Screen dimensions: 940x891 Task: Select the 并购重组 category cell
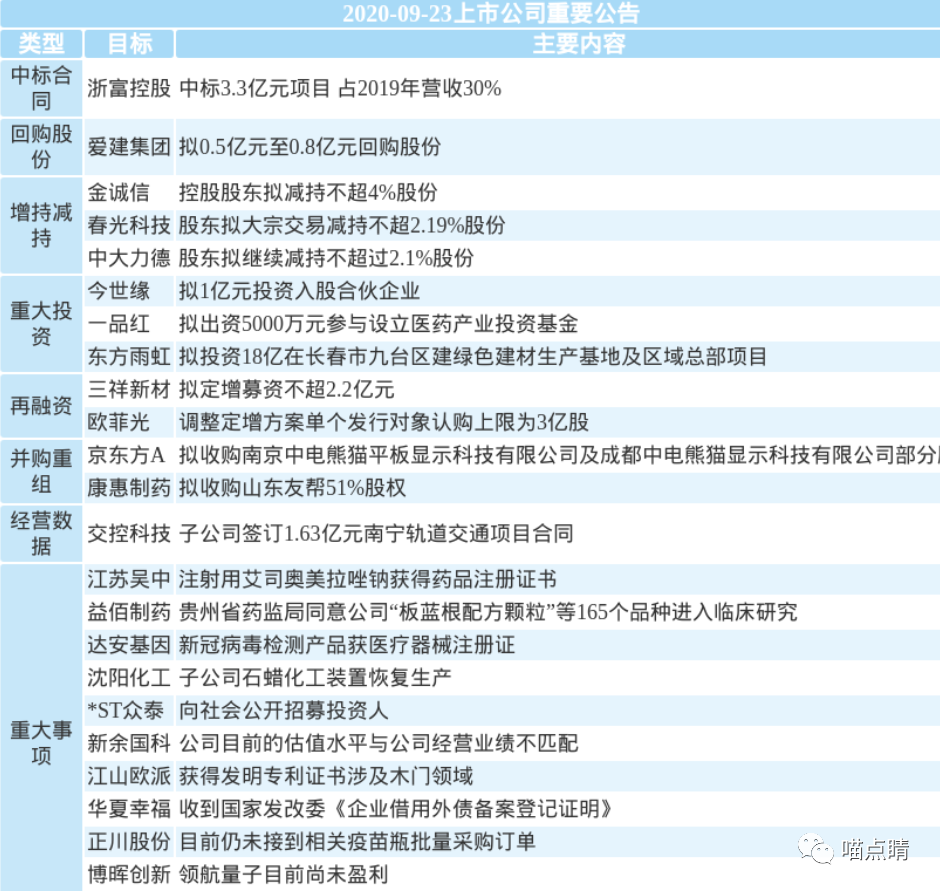point(41,471)
